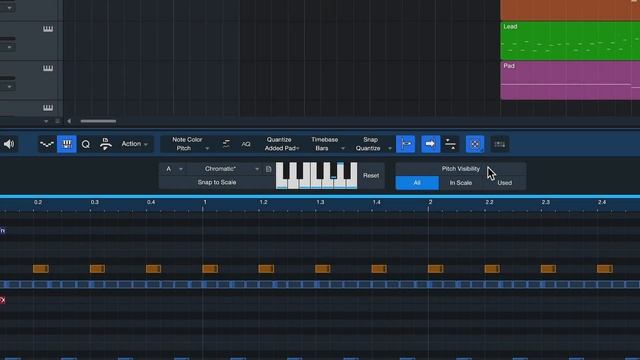Open the Snap Quantize dropdown

pos(371,144)
